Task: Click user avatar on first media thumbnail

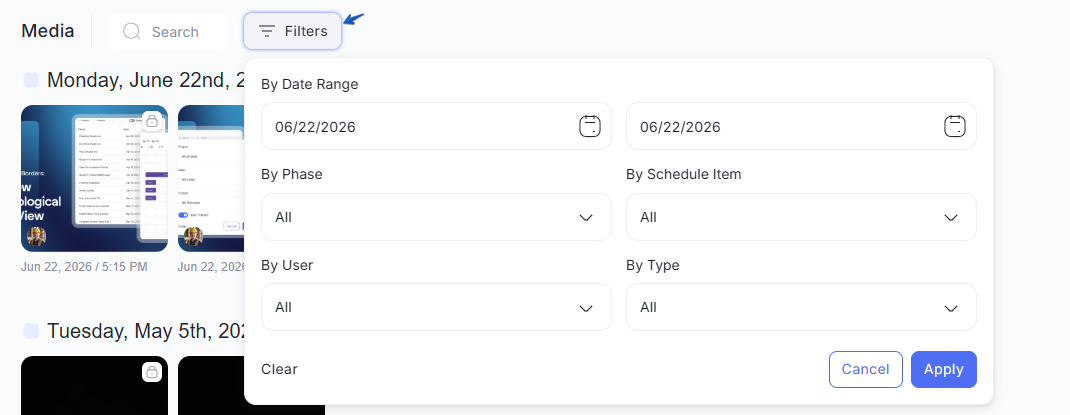Action: (x=36, y=236)
